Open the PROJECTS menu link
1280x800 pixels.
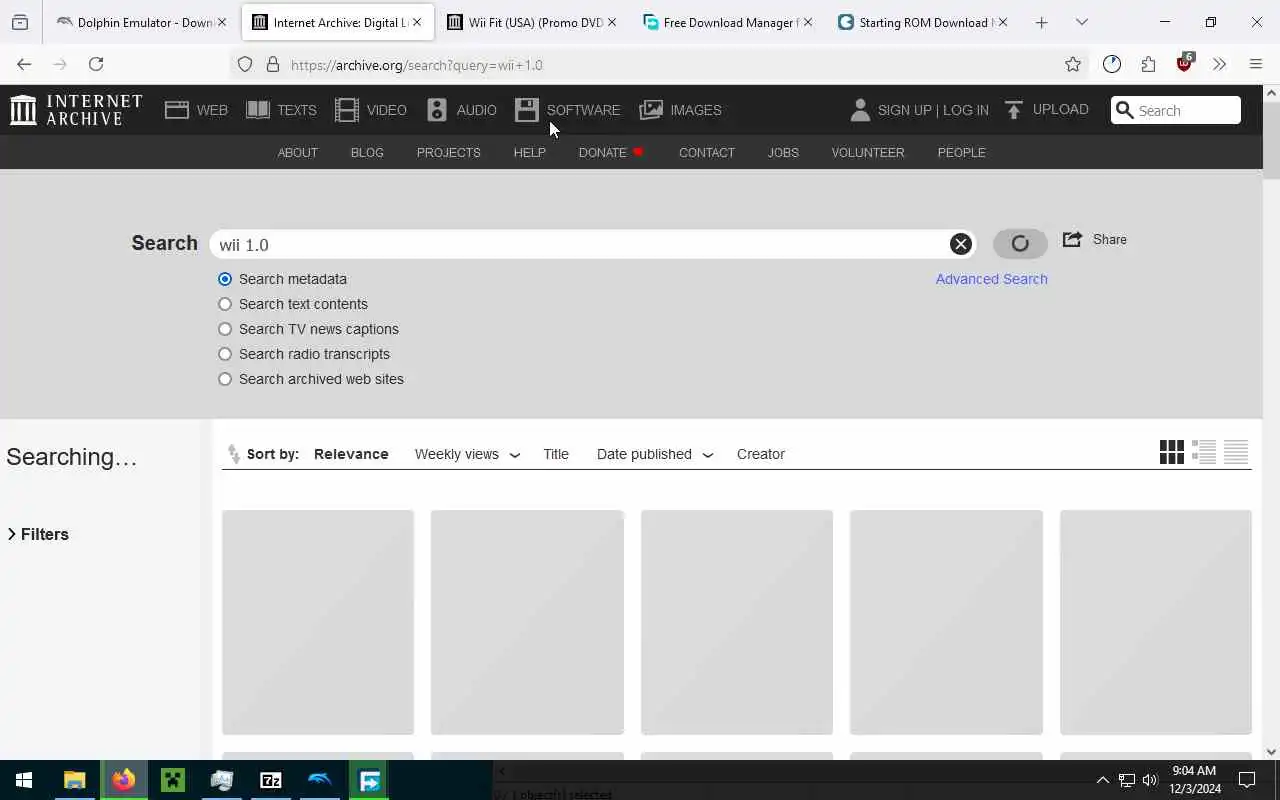pyautogui.click(x=449, y=152)
